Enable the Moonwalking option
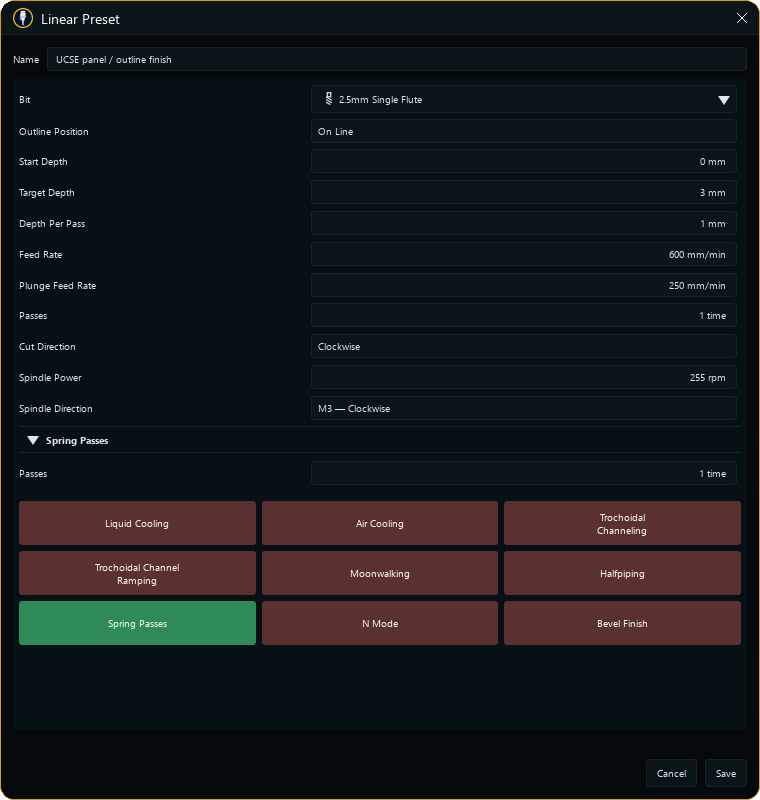The height and width of the screenshot is (800, 760). coord(379,573)
